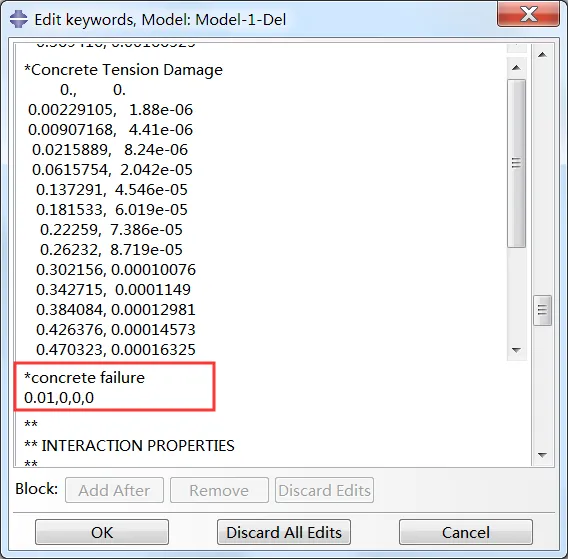The image size is (568, 559).
Task: Cancel the Edit keywords dialog
Action: 466,532
